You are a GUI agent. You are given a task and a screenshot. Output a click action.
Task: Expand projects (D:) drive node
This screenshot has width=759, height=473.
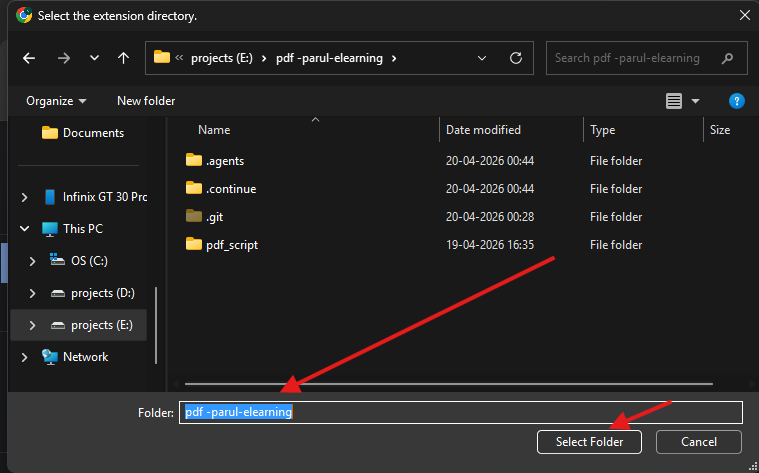click(x=32, y=293)
